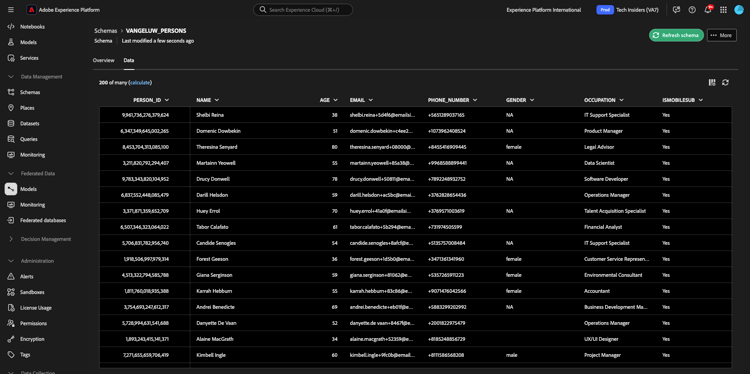
Task: Open the GENDER column menu
Action: point(532,100)
